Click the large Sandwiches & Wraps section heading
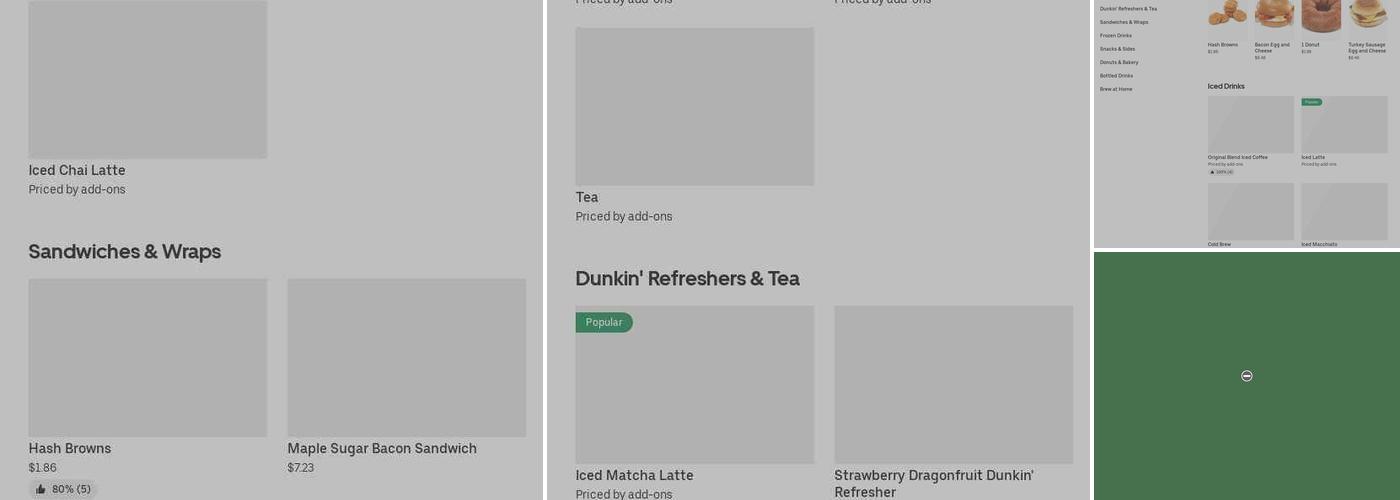This screenshot has height=500, width=1400. [x=125, y=252]
